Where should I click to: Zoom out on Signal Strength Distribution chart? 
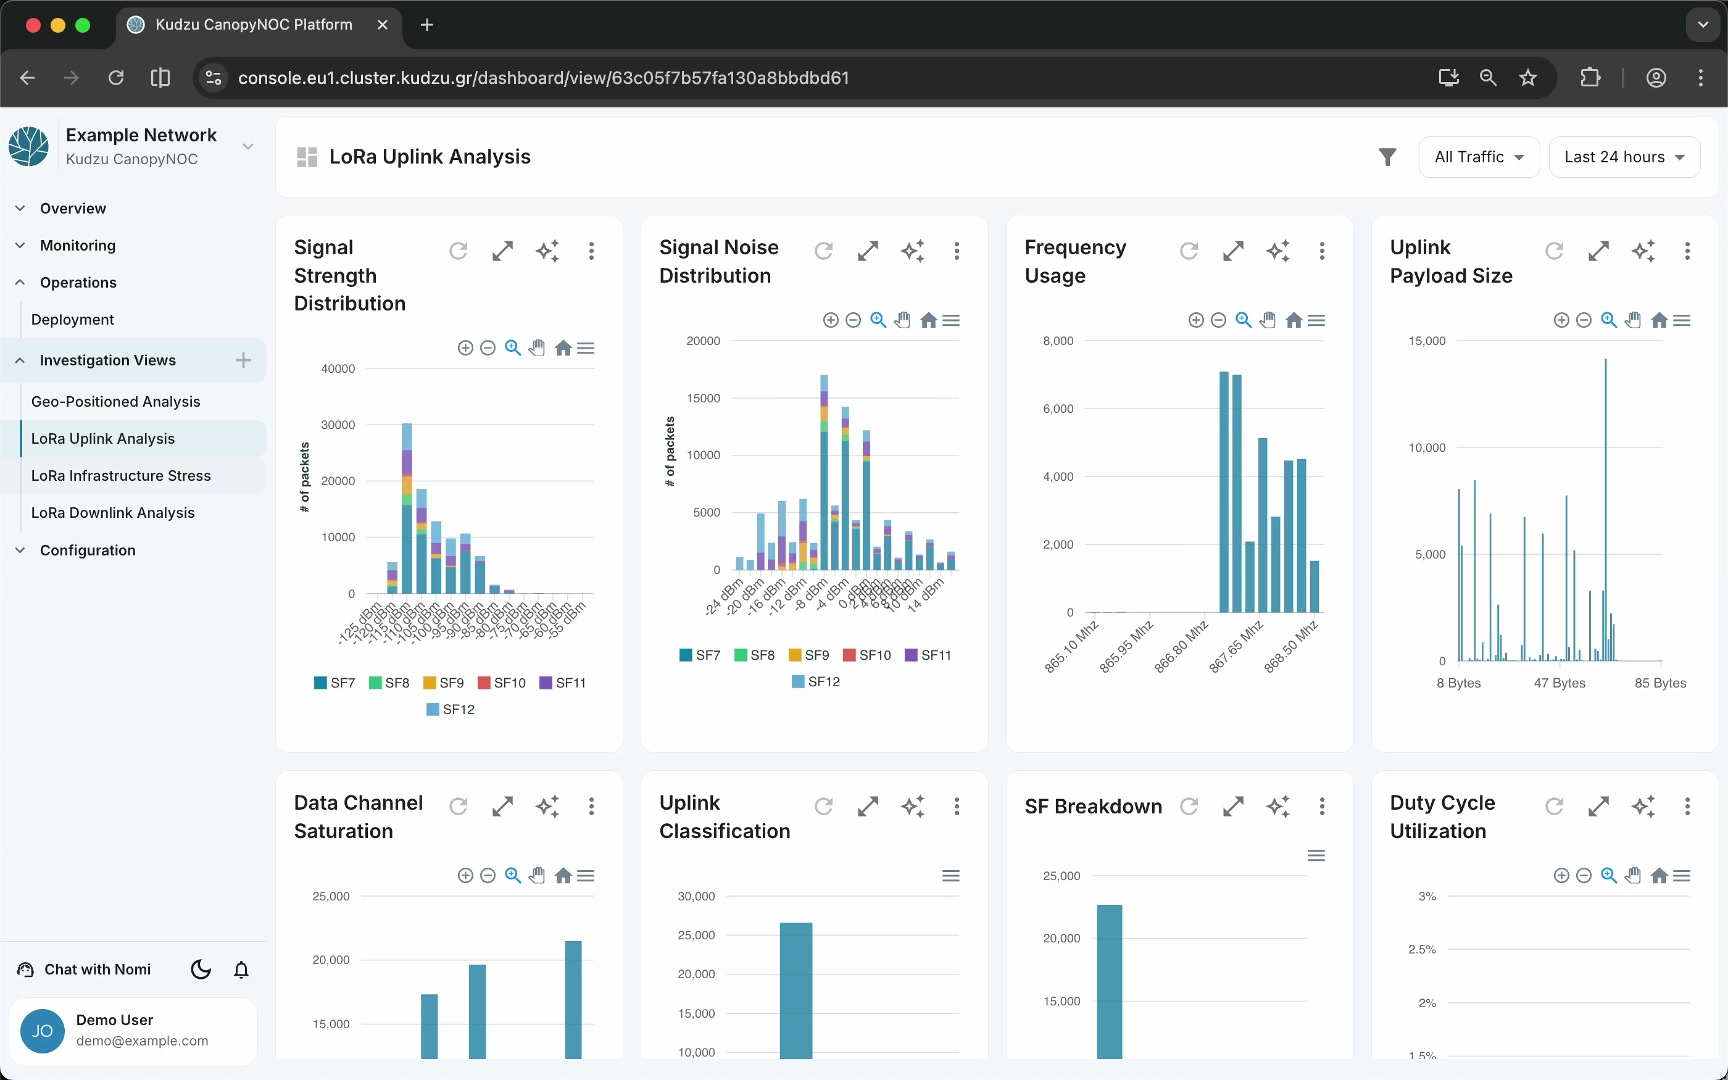(488, 348)
